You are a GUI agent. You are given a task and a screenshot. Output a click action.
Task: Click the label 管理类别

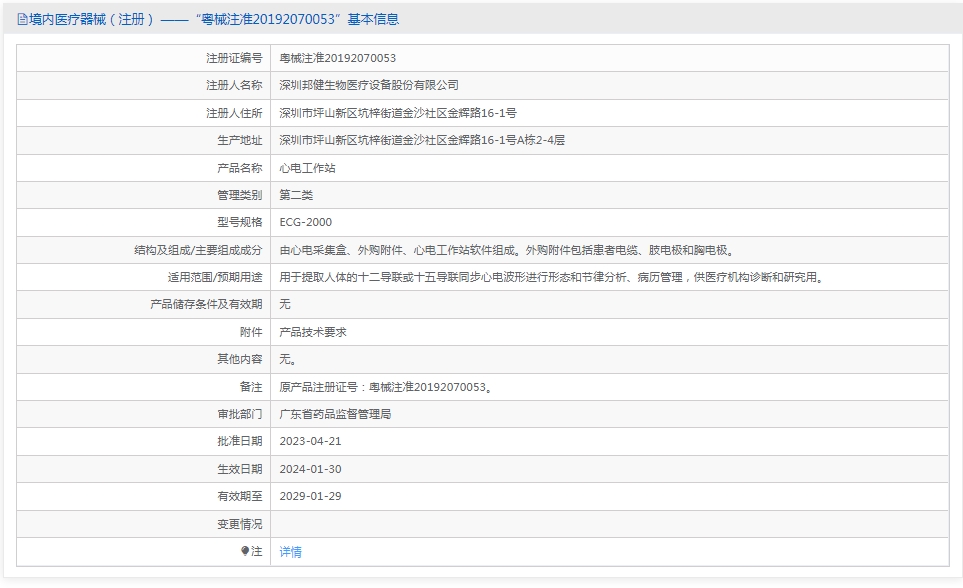coord(240,195)
